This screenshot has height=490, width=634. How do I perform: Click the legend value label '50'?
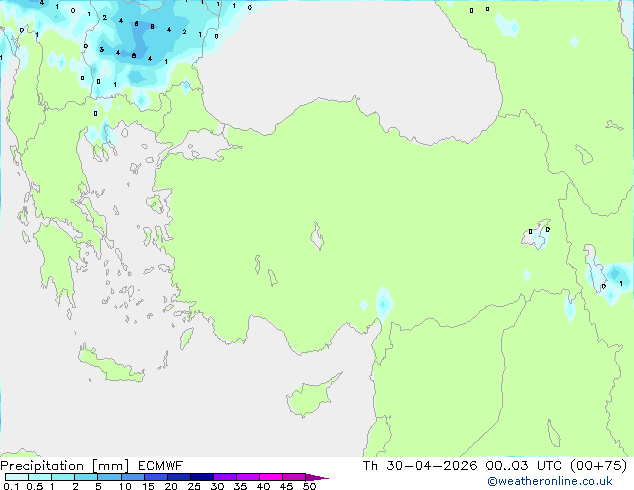(309, 486)
